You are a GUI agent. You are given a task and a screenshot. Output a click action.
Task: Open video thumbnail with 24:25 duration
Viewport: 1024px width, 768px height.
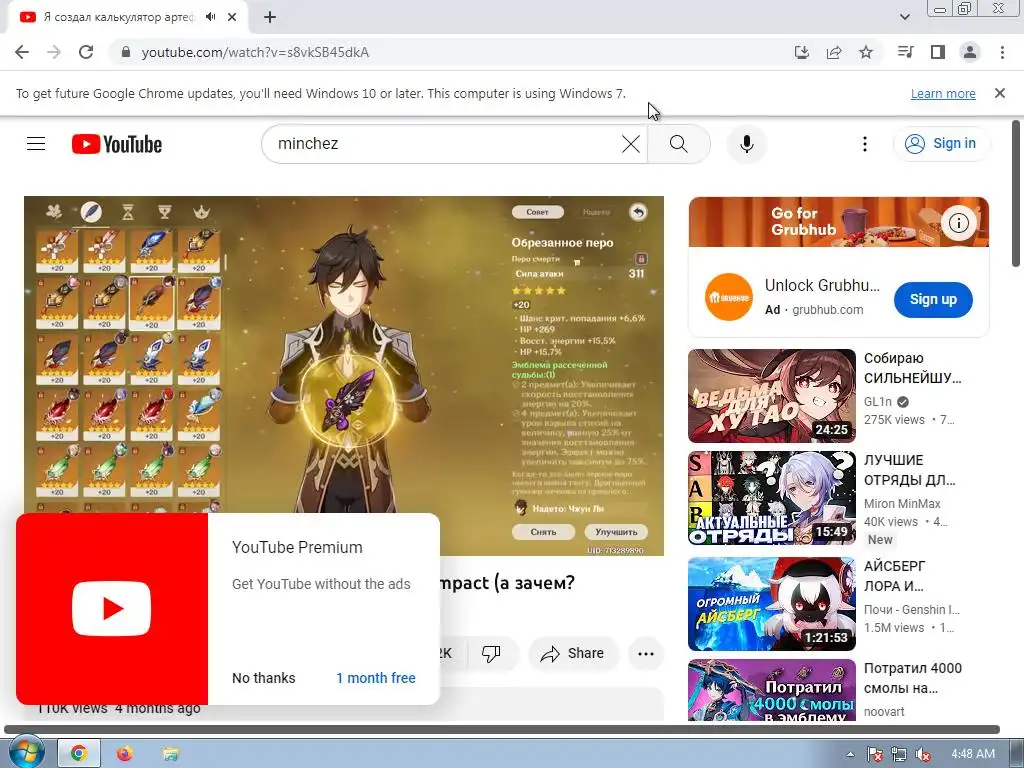[771, 396]
